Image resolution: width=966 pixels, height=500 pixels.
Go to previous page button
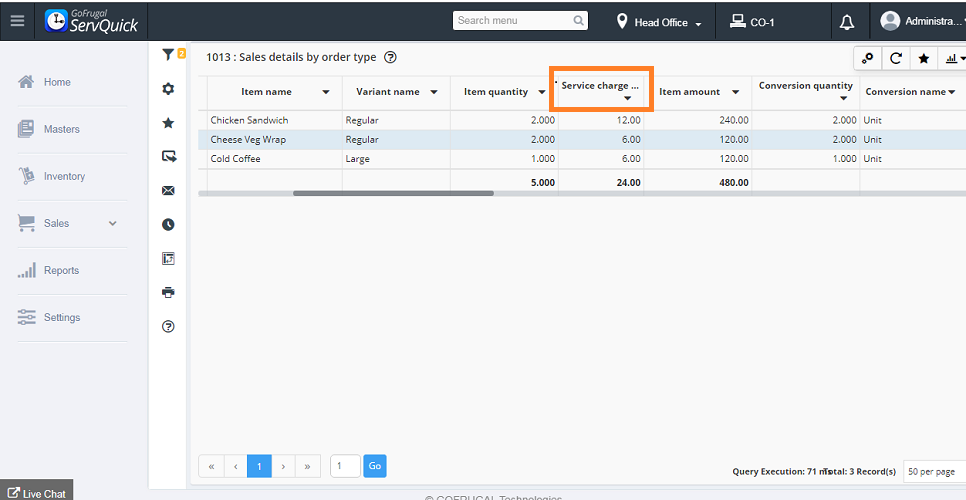coord(235,466)
